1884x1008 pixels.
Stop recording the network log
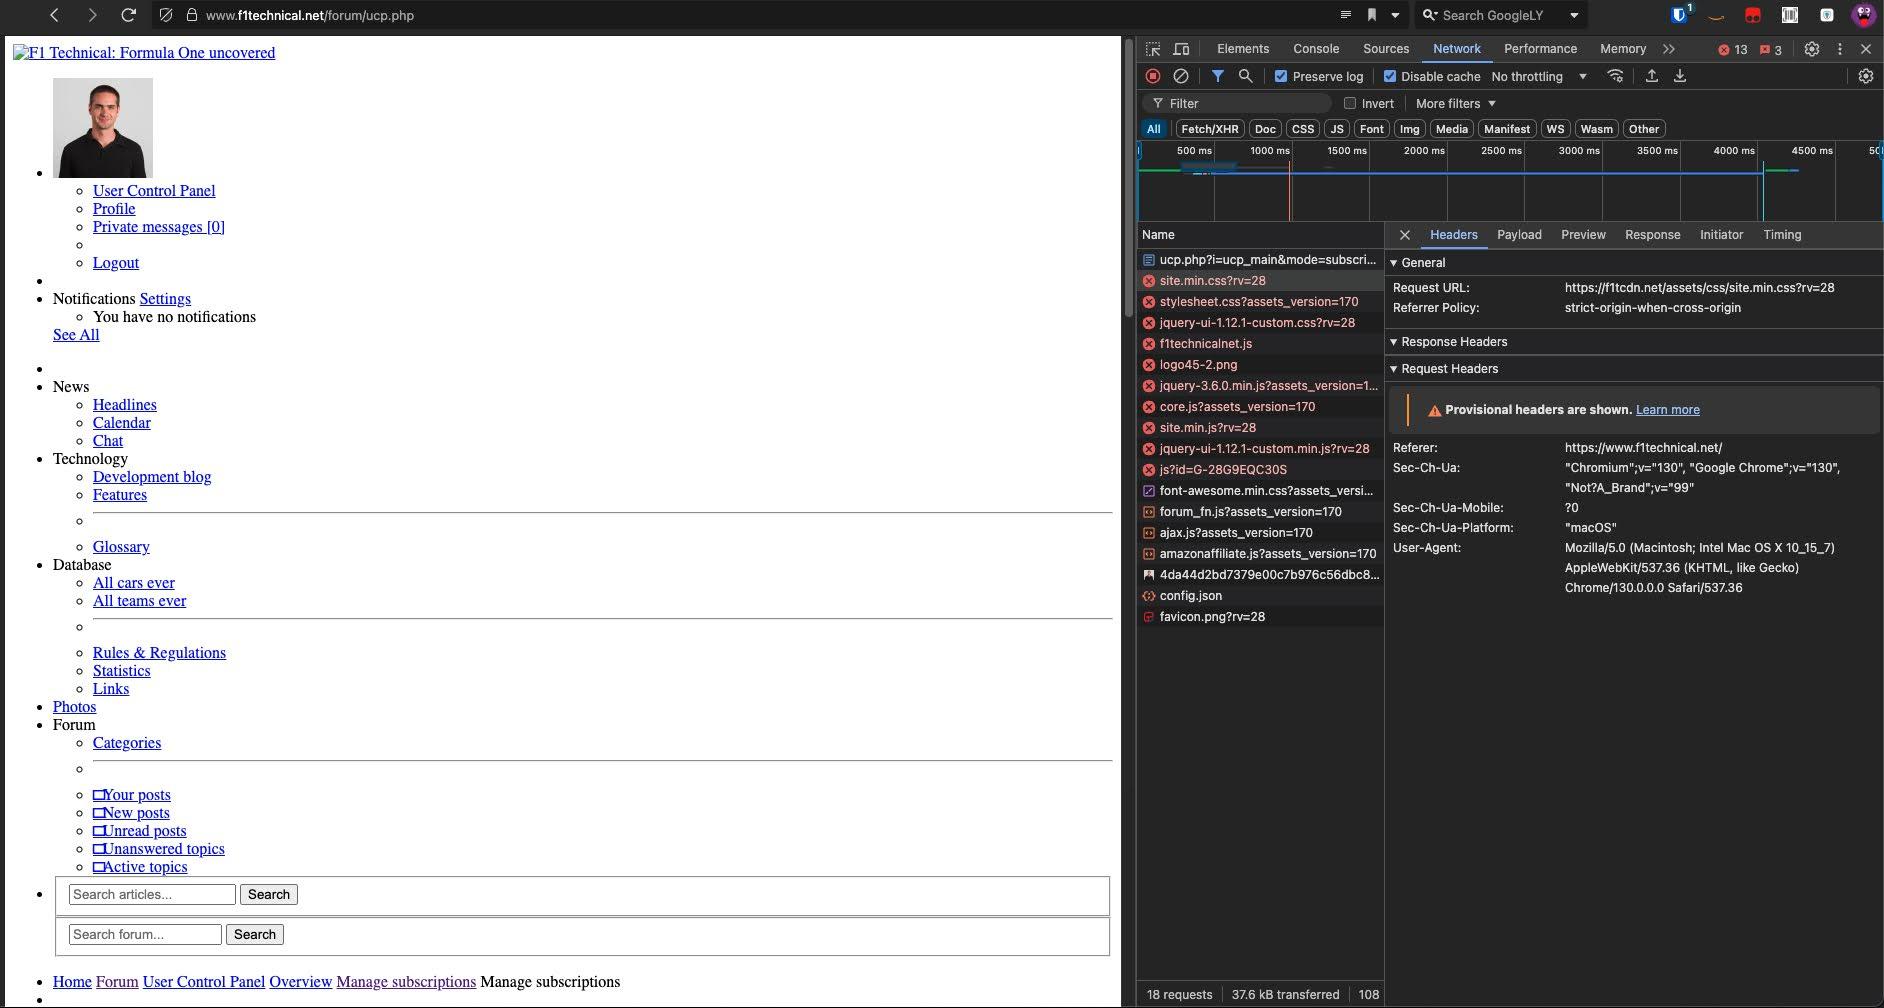pyautogui.click(x=1153, y=76)
